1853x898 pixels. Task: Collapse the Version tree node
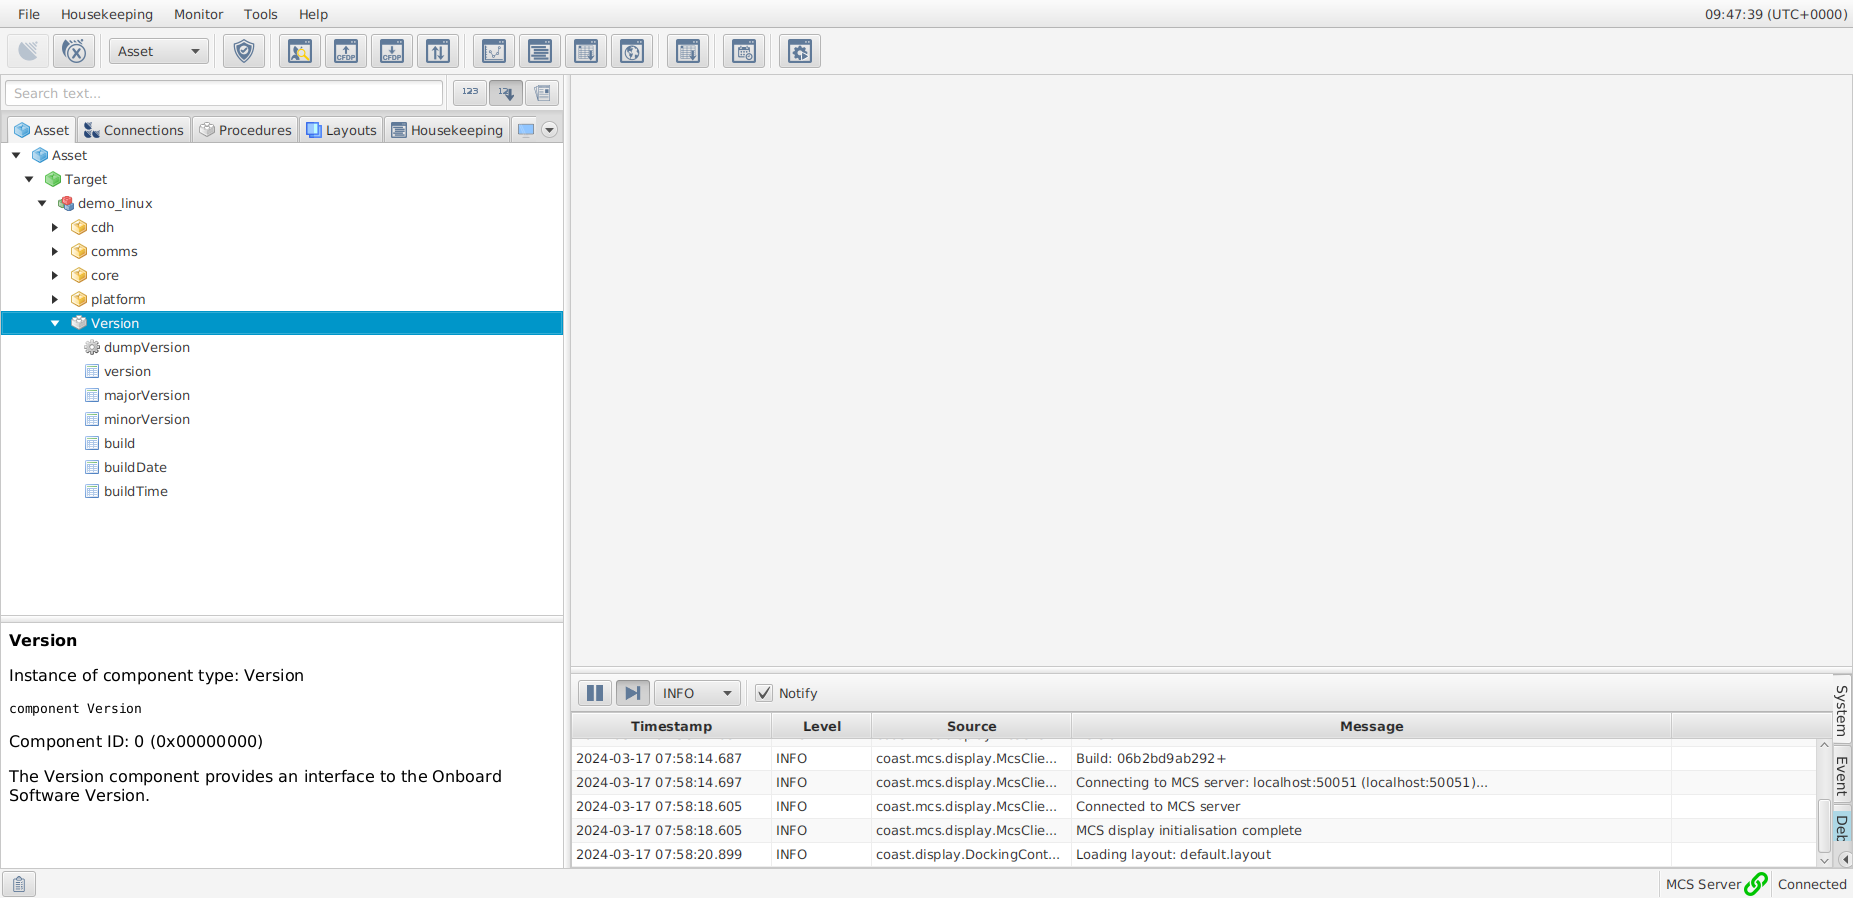click(x=55, y=323)
